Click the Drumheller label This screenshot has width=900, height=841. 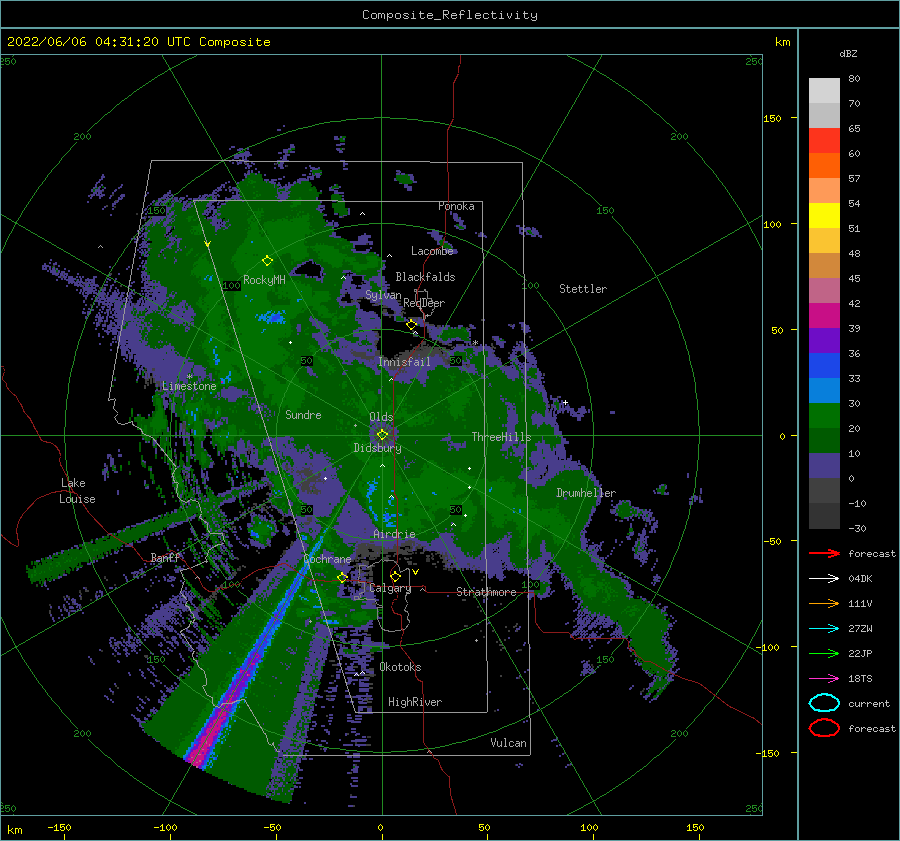point(586,493)
